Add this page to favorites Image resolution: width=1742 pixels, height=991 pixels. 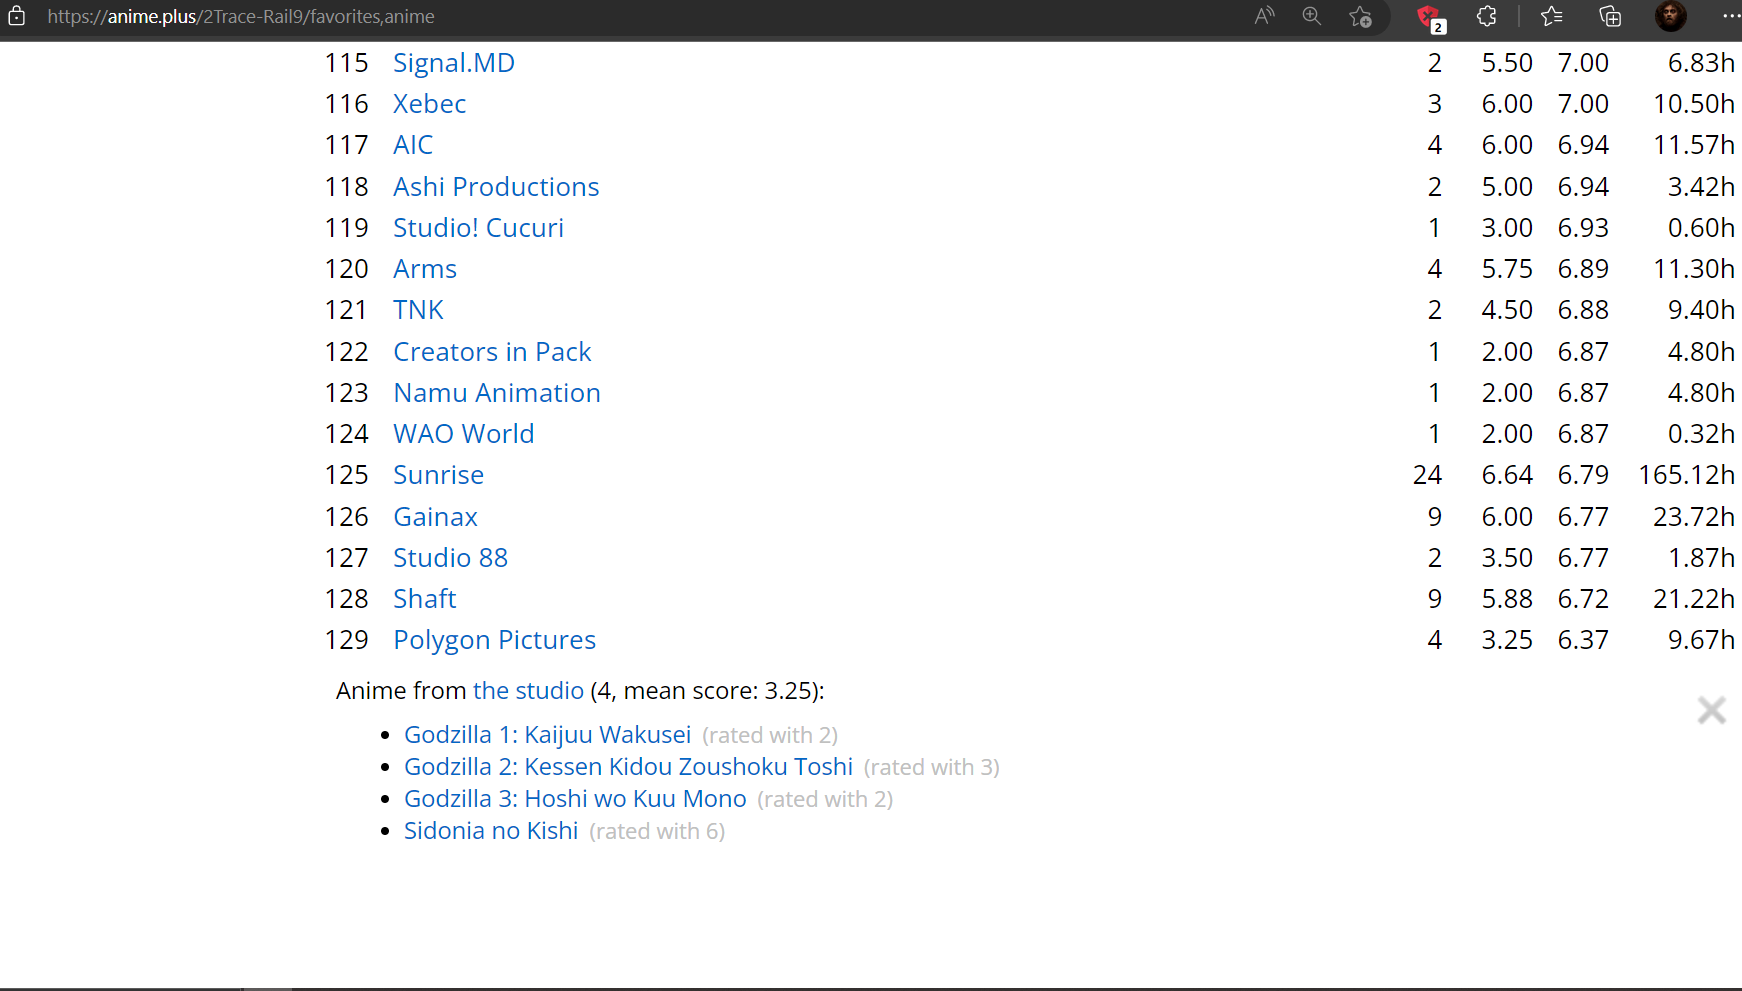1360,16
